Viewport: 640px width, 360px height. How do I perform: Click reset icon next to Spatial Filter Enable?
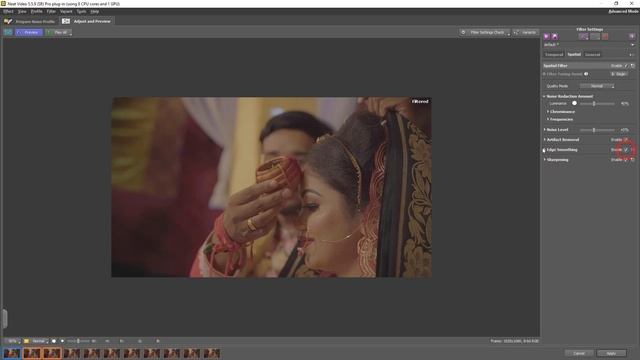(633, 66)
